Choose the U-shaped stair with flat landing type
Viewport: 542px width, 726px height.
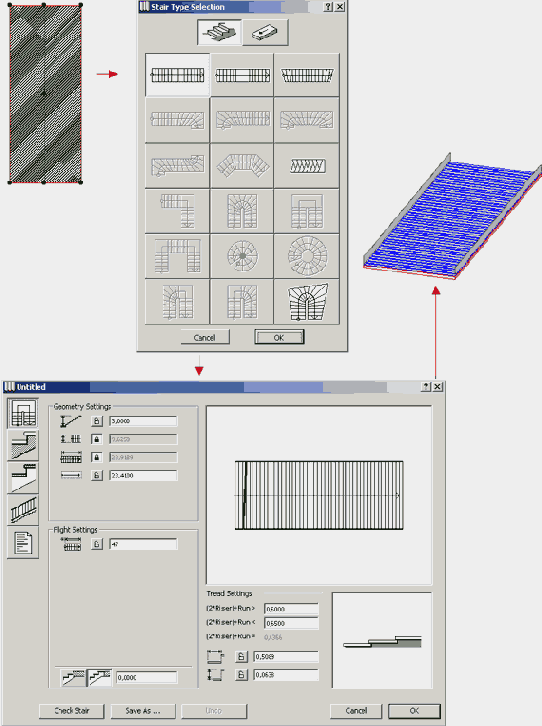pos(307,211)
